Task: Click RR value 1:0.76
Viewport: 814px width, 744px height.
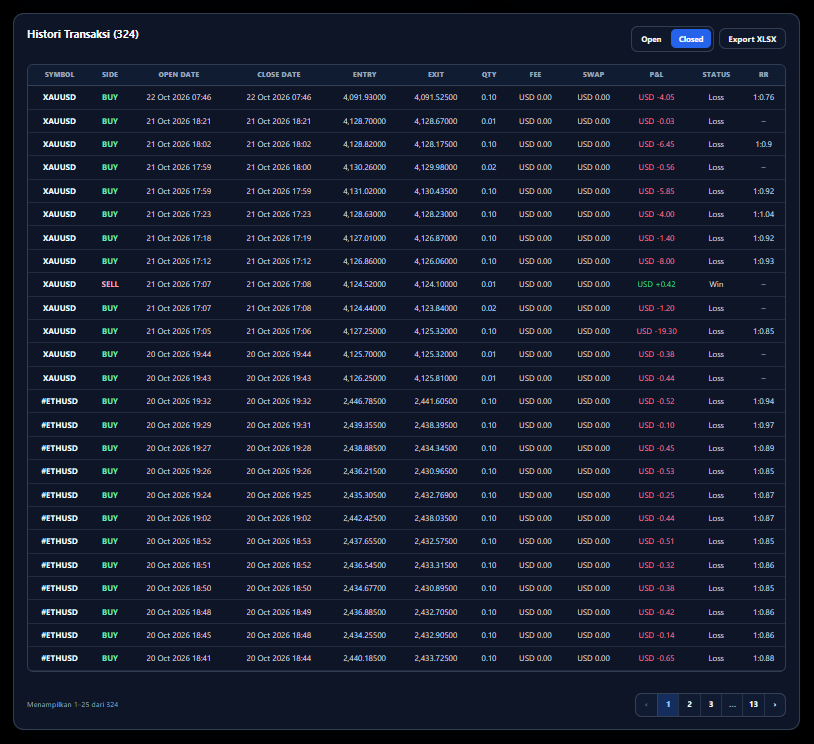Action: (x=763, y=98)
